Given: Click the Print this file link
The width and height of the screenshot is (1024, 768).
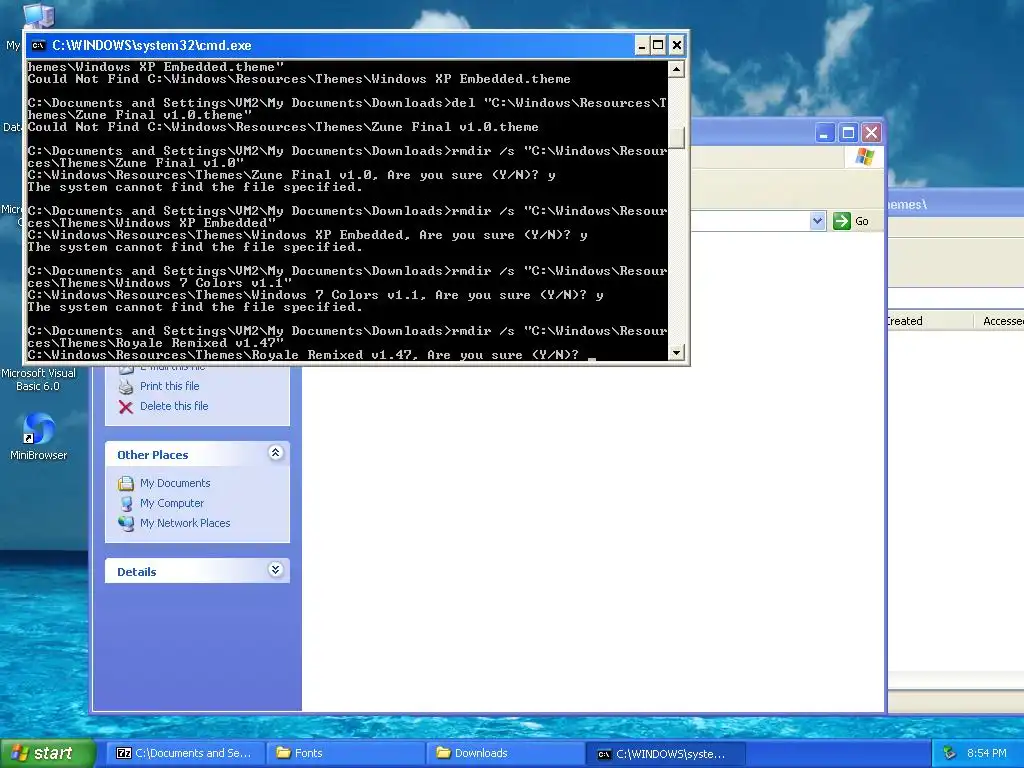Looking at the screenshot, I should (x=170, y=386).
